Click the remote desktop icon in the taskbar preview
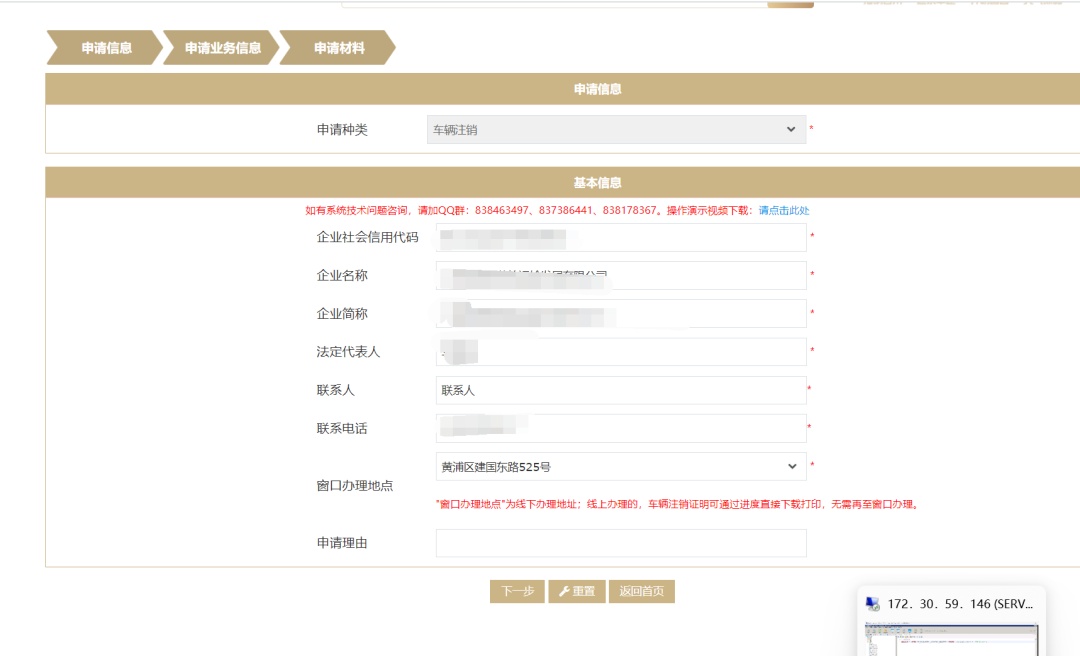The image size is (1080, 656). tap(873, 604)
